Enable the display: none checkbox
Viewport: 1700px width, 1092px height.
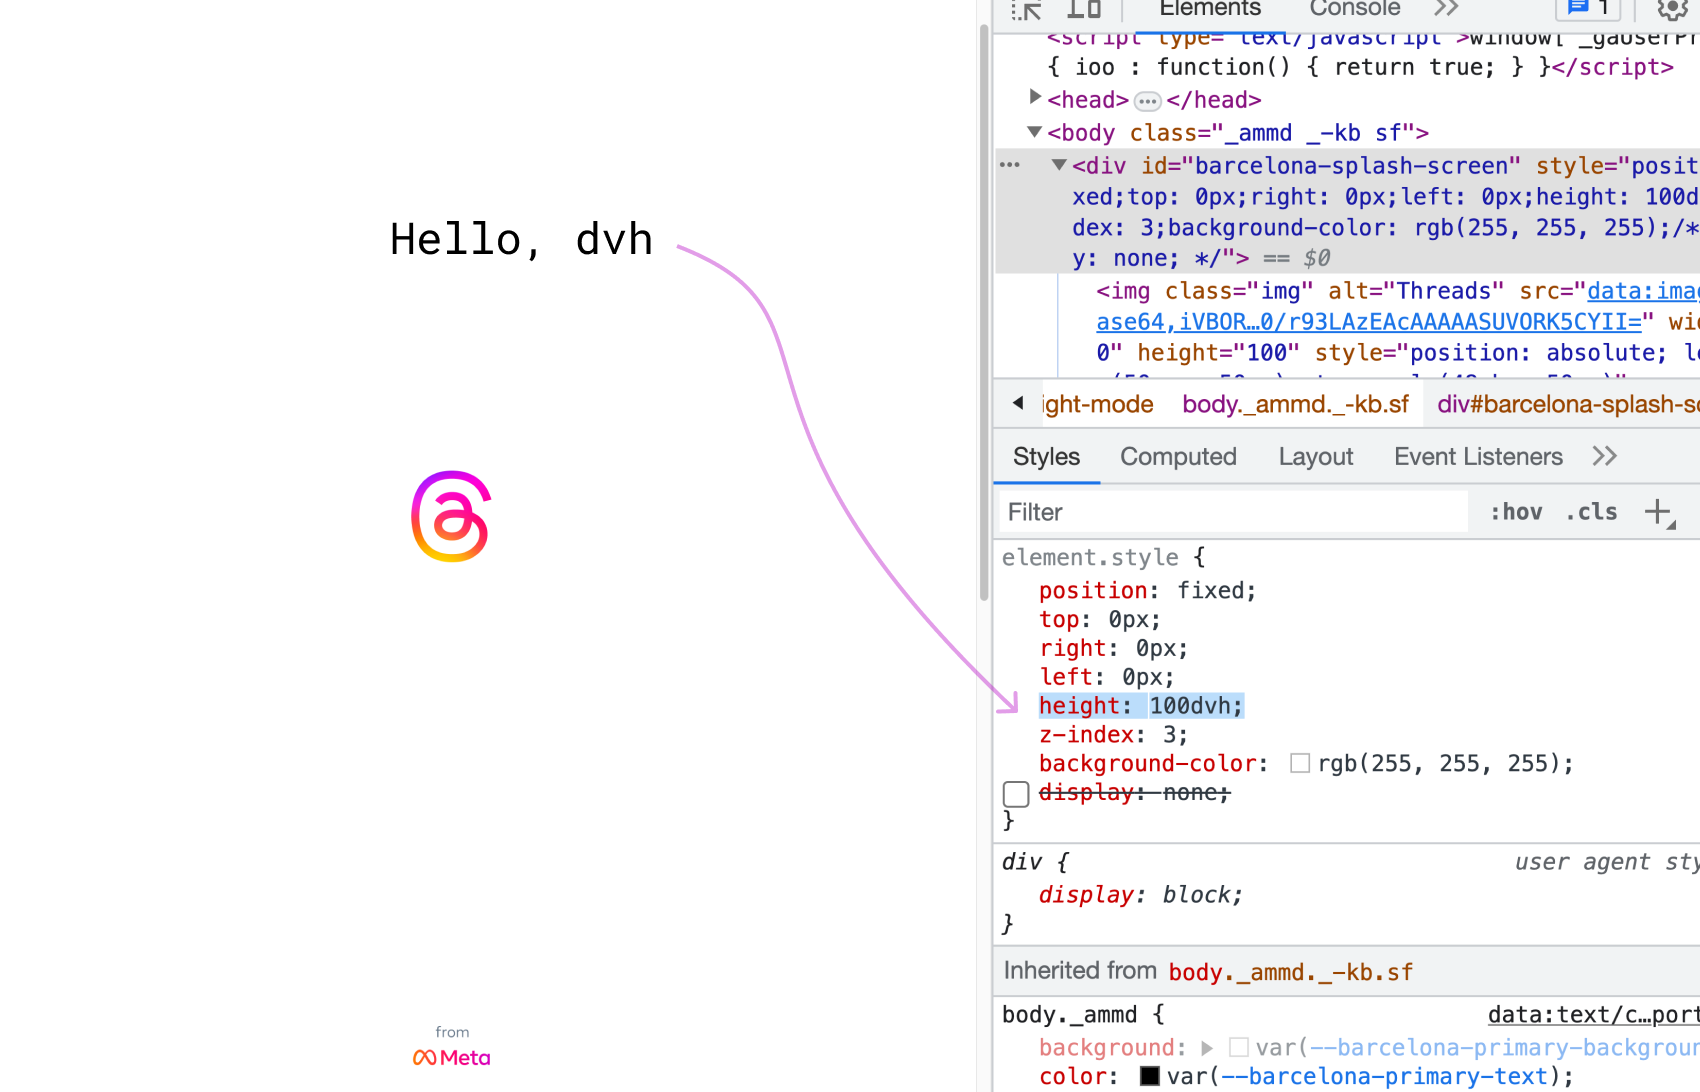pyautogui.click(x=1016, y=794)
